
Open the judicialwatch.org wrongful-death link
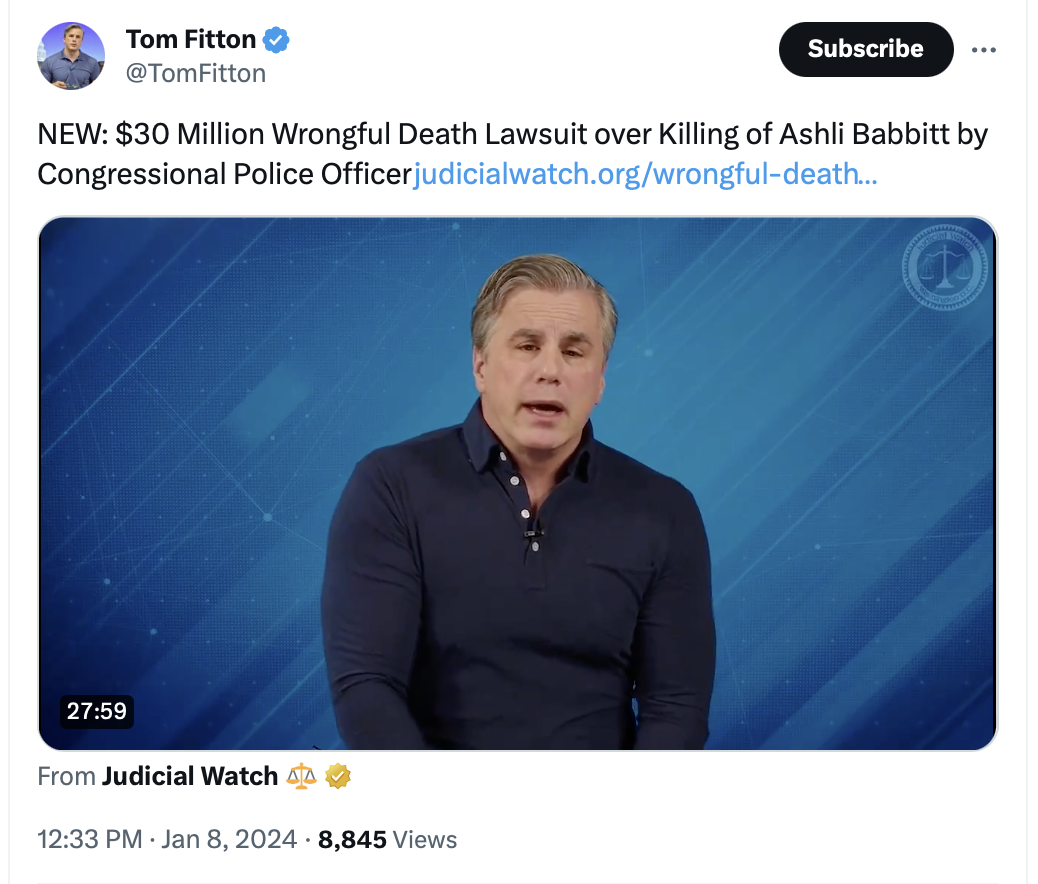tap(646, 174)
